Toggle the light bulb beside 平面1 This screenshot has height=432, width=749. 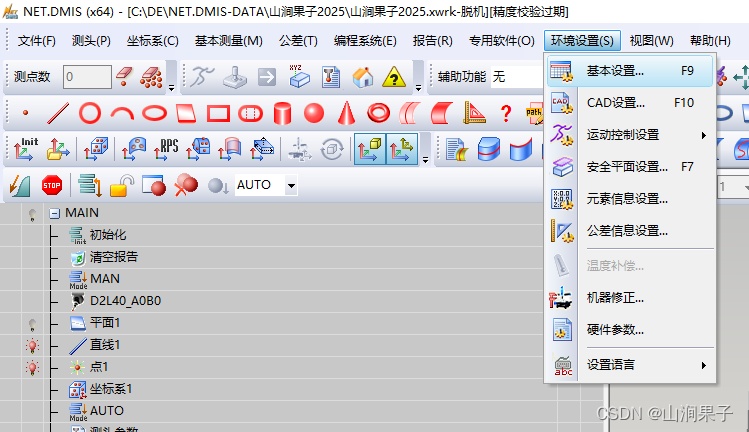[x=32, y=324]
